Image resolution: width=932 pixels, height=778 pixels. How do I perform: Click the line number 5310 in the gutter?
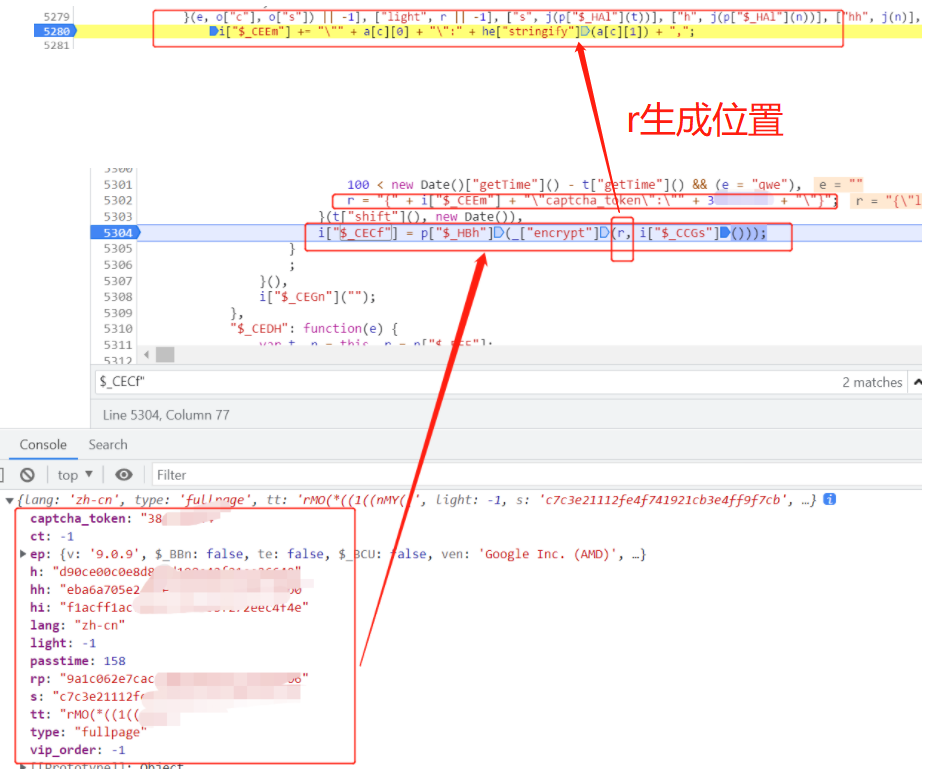coord(118,329)
